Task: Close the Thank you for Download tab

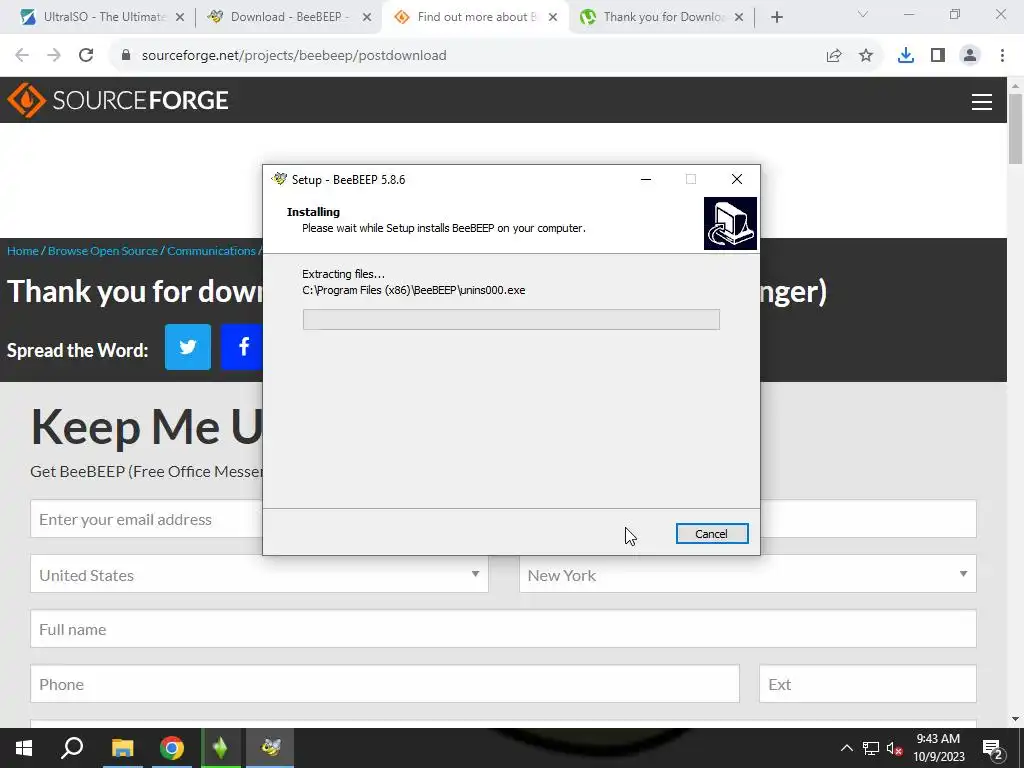Action: (739, 18)
